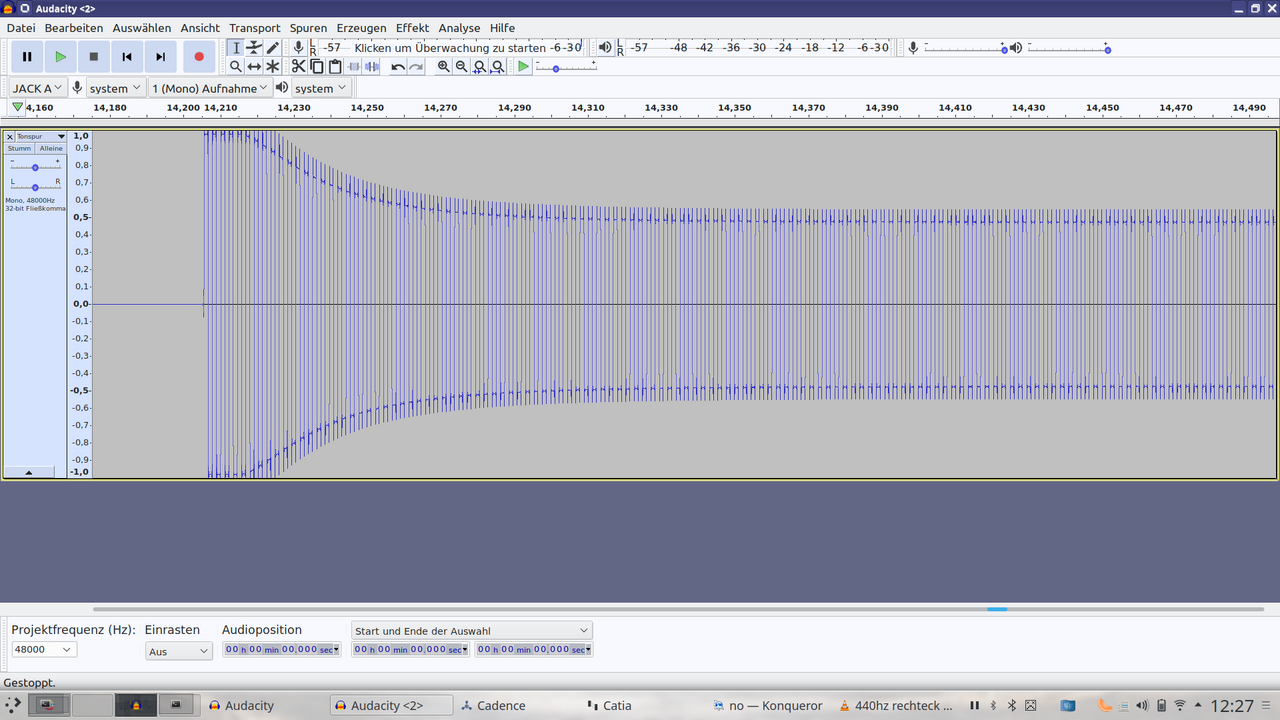Open the Erzeugen menu
The width and height of the screenshot is (1280, 720).
361,28
